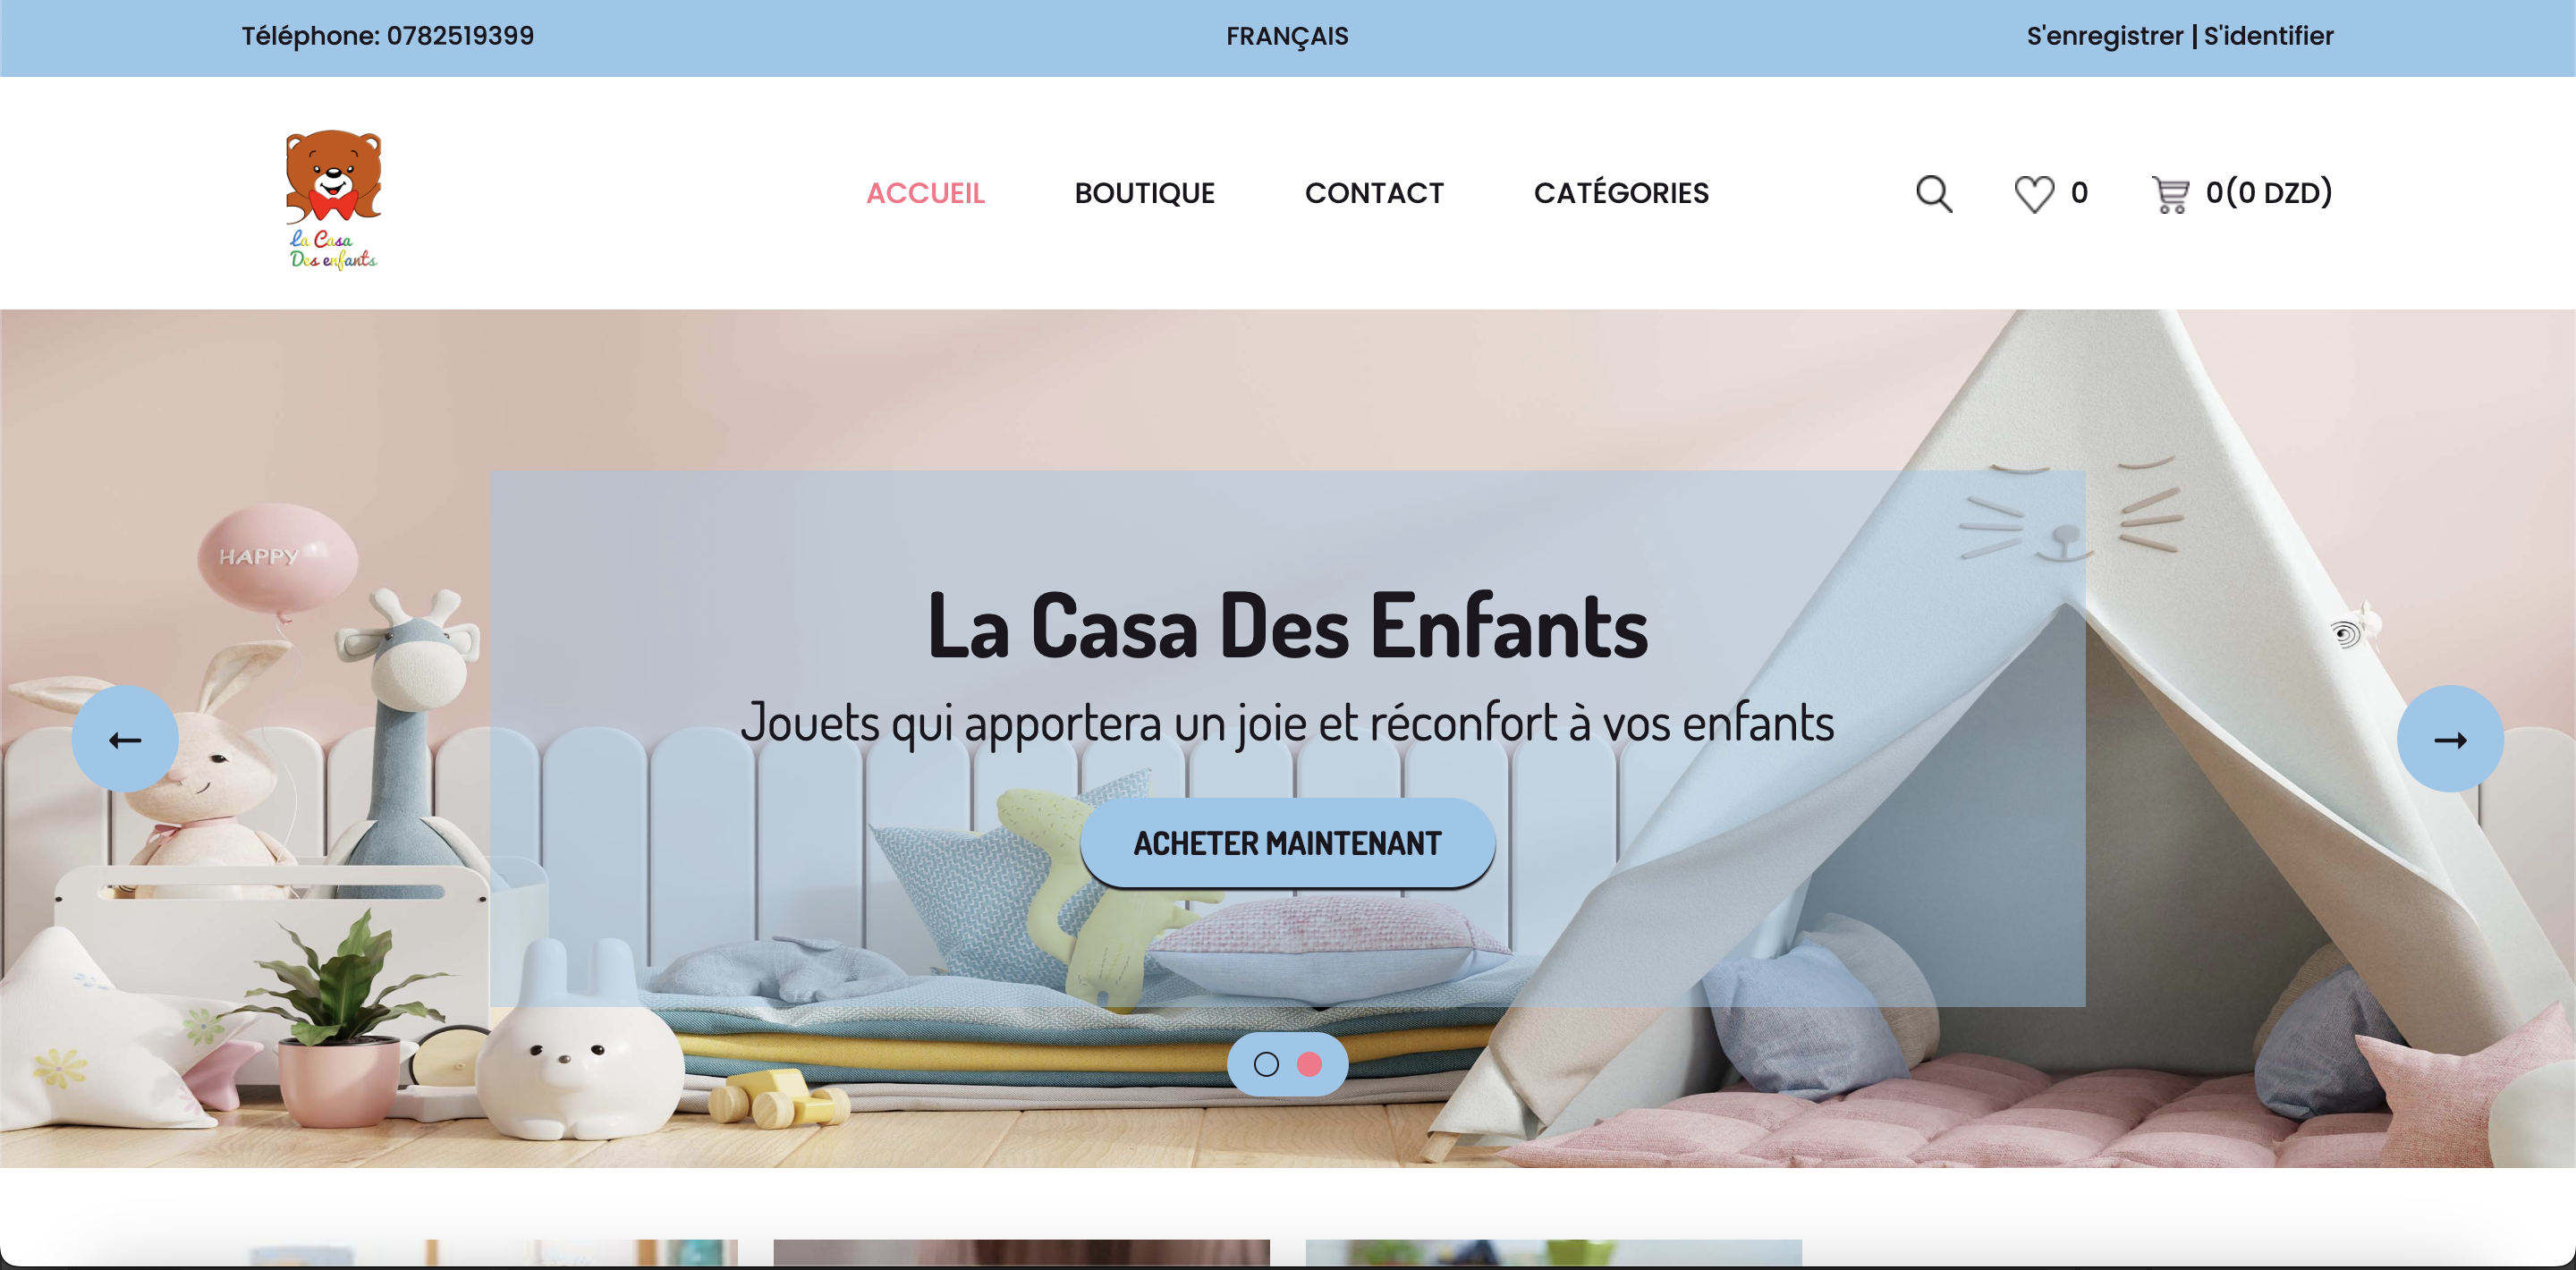This screenshot has height=1270, width=2576.
Task: Click the S'enregistrer link
Action: (x=2104, y=36)
